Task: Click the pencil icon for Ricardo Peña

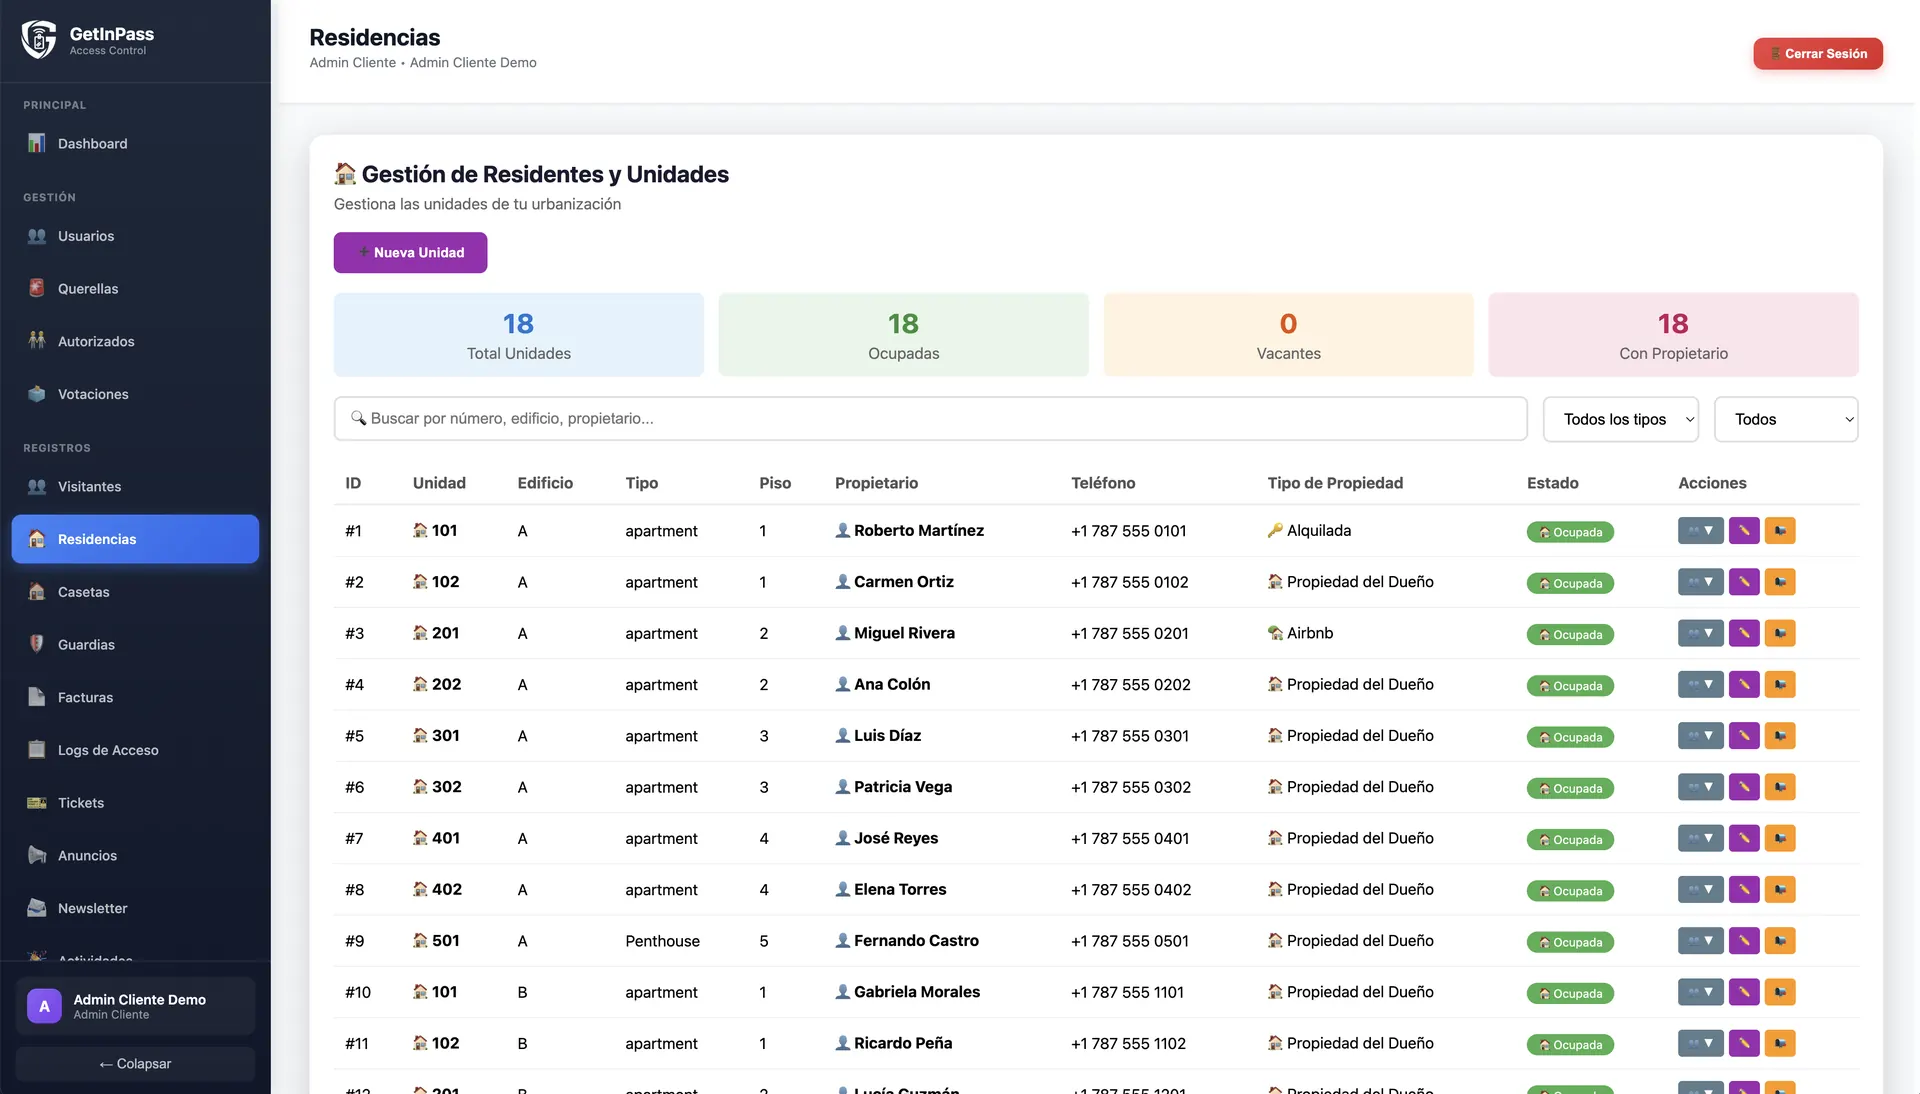Action: pyautogui.click(x=1744, y=1043)
